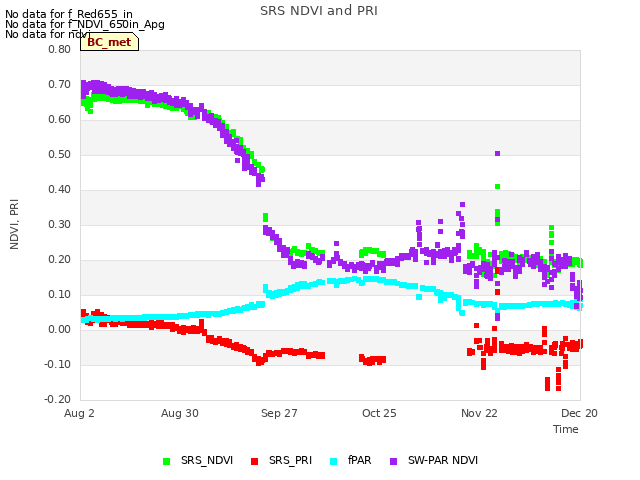Select the SRS_NDVI legend label

pyautogui.click(x=207, y=460)
